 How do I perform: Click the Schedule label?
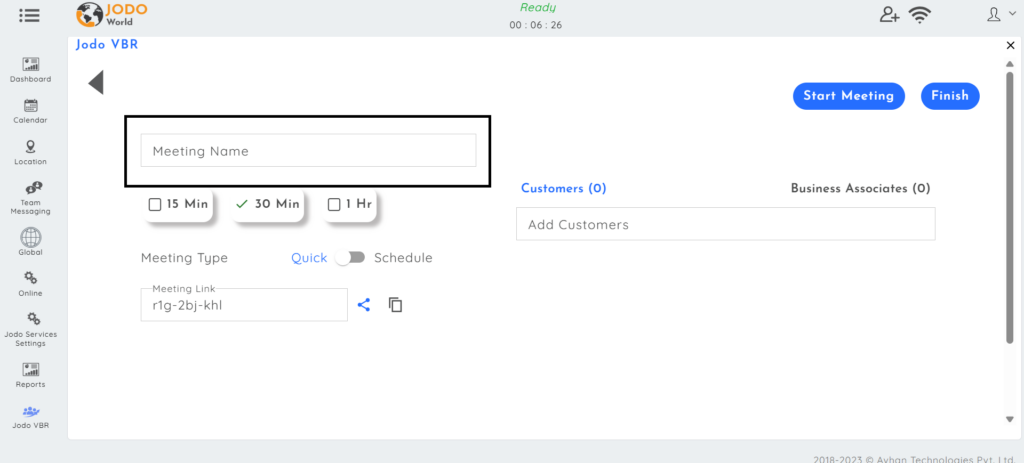(x=403, y=258)
